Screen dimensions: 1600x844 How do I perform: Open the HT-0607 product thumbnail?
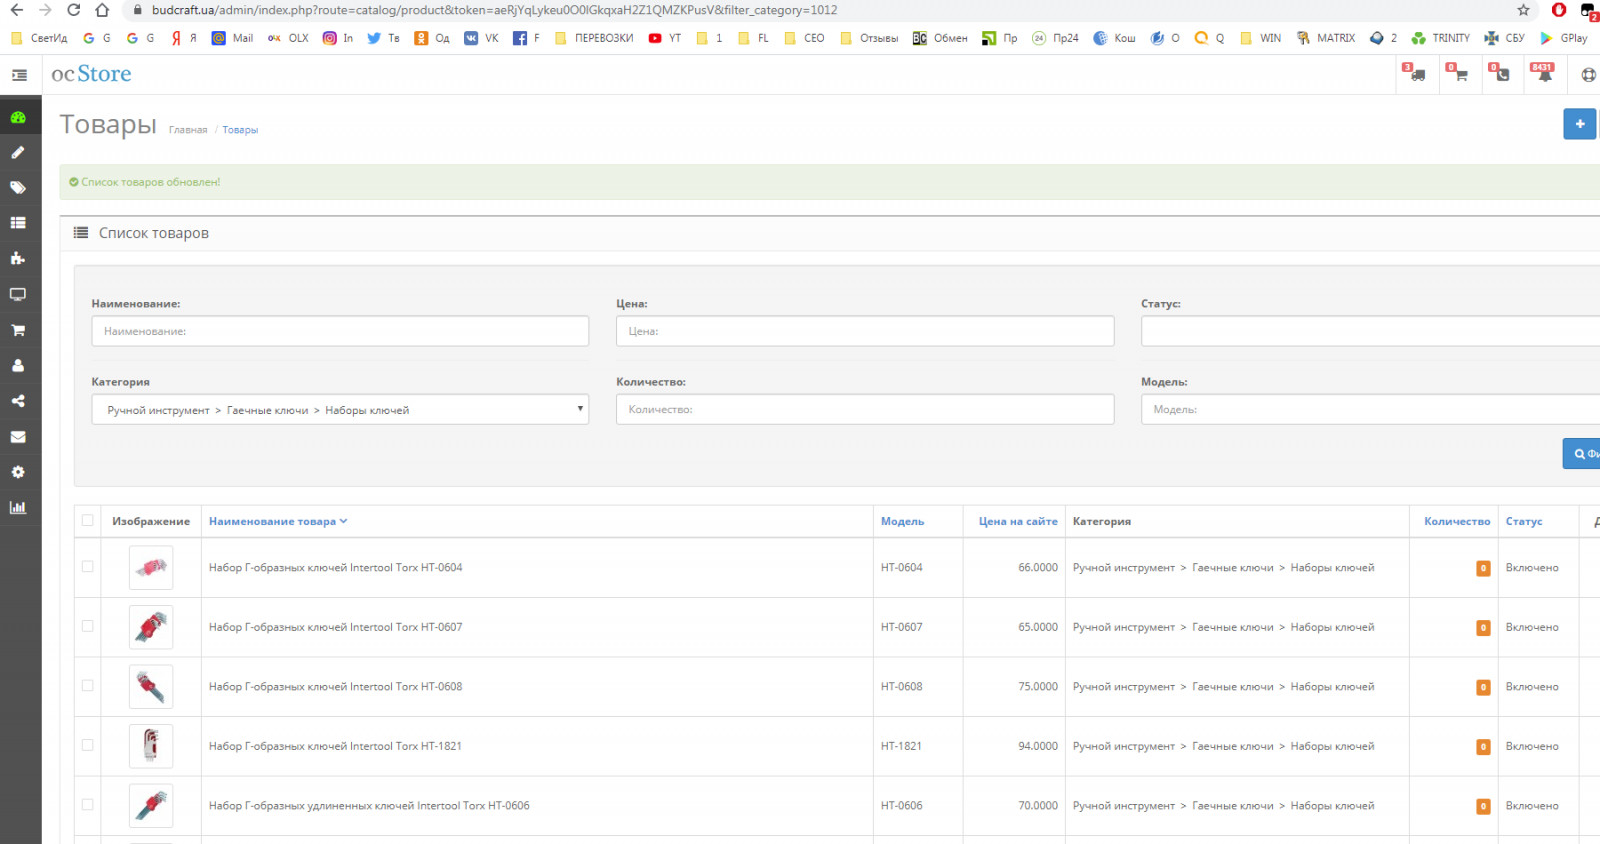[x=151, y=627]
